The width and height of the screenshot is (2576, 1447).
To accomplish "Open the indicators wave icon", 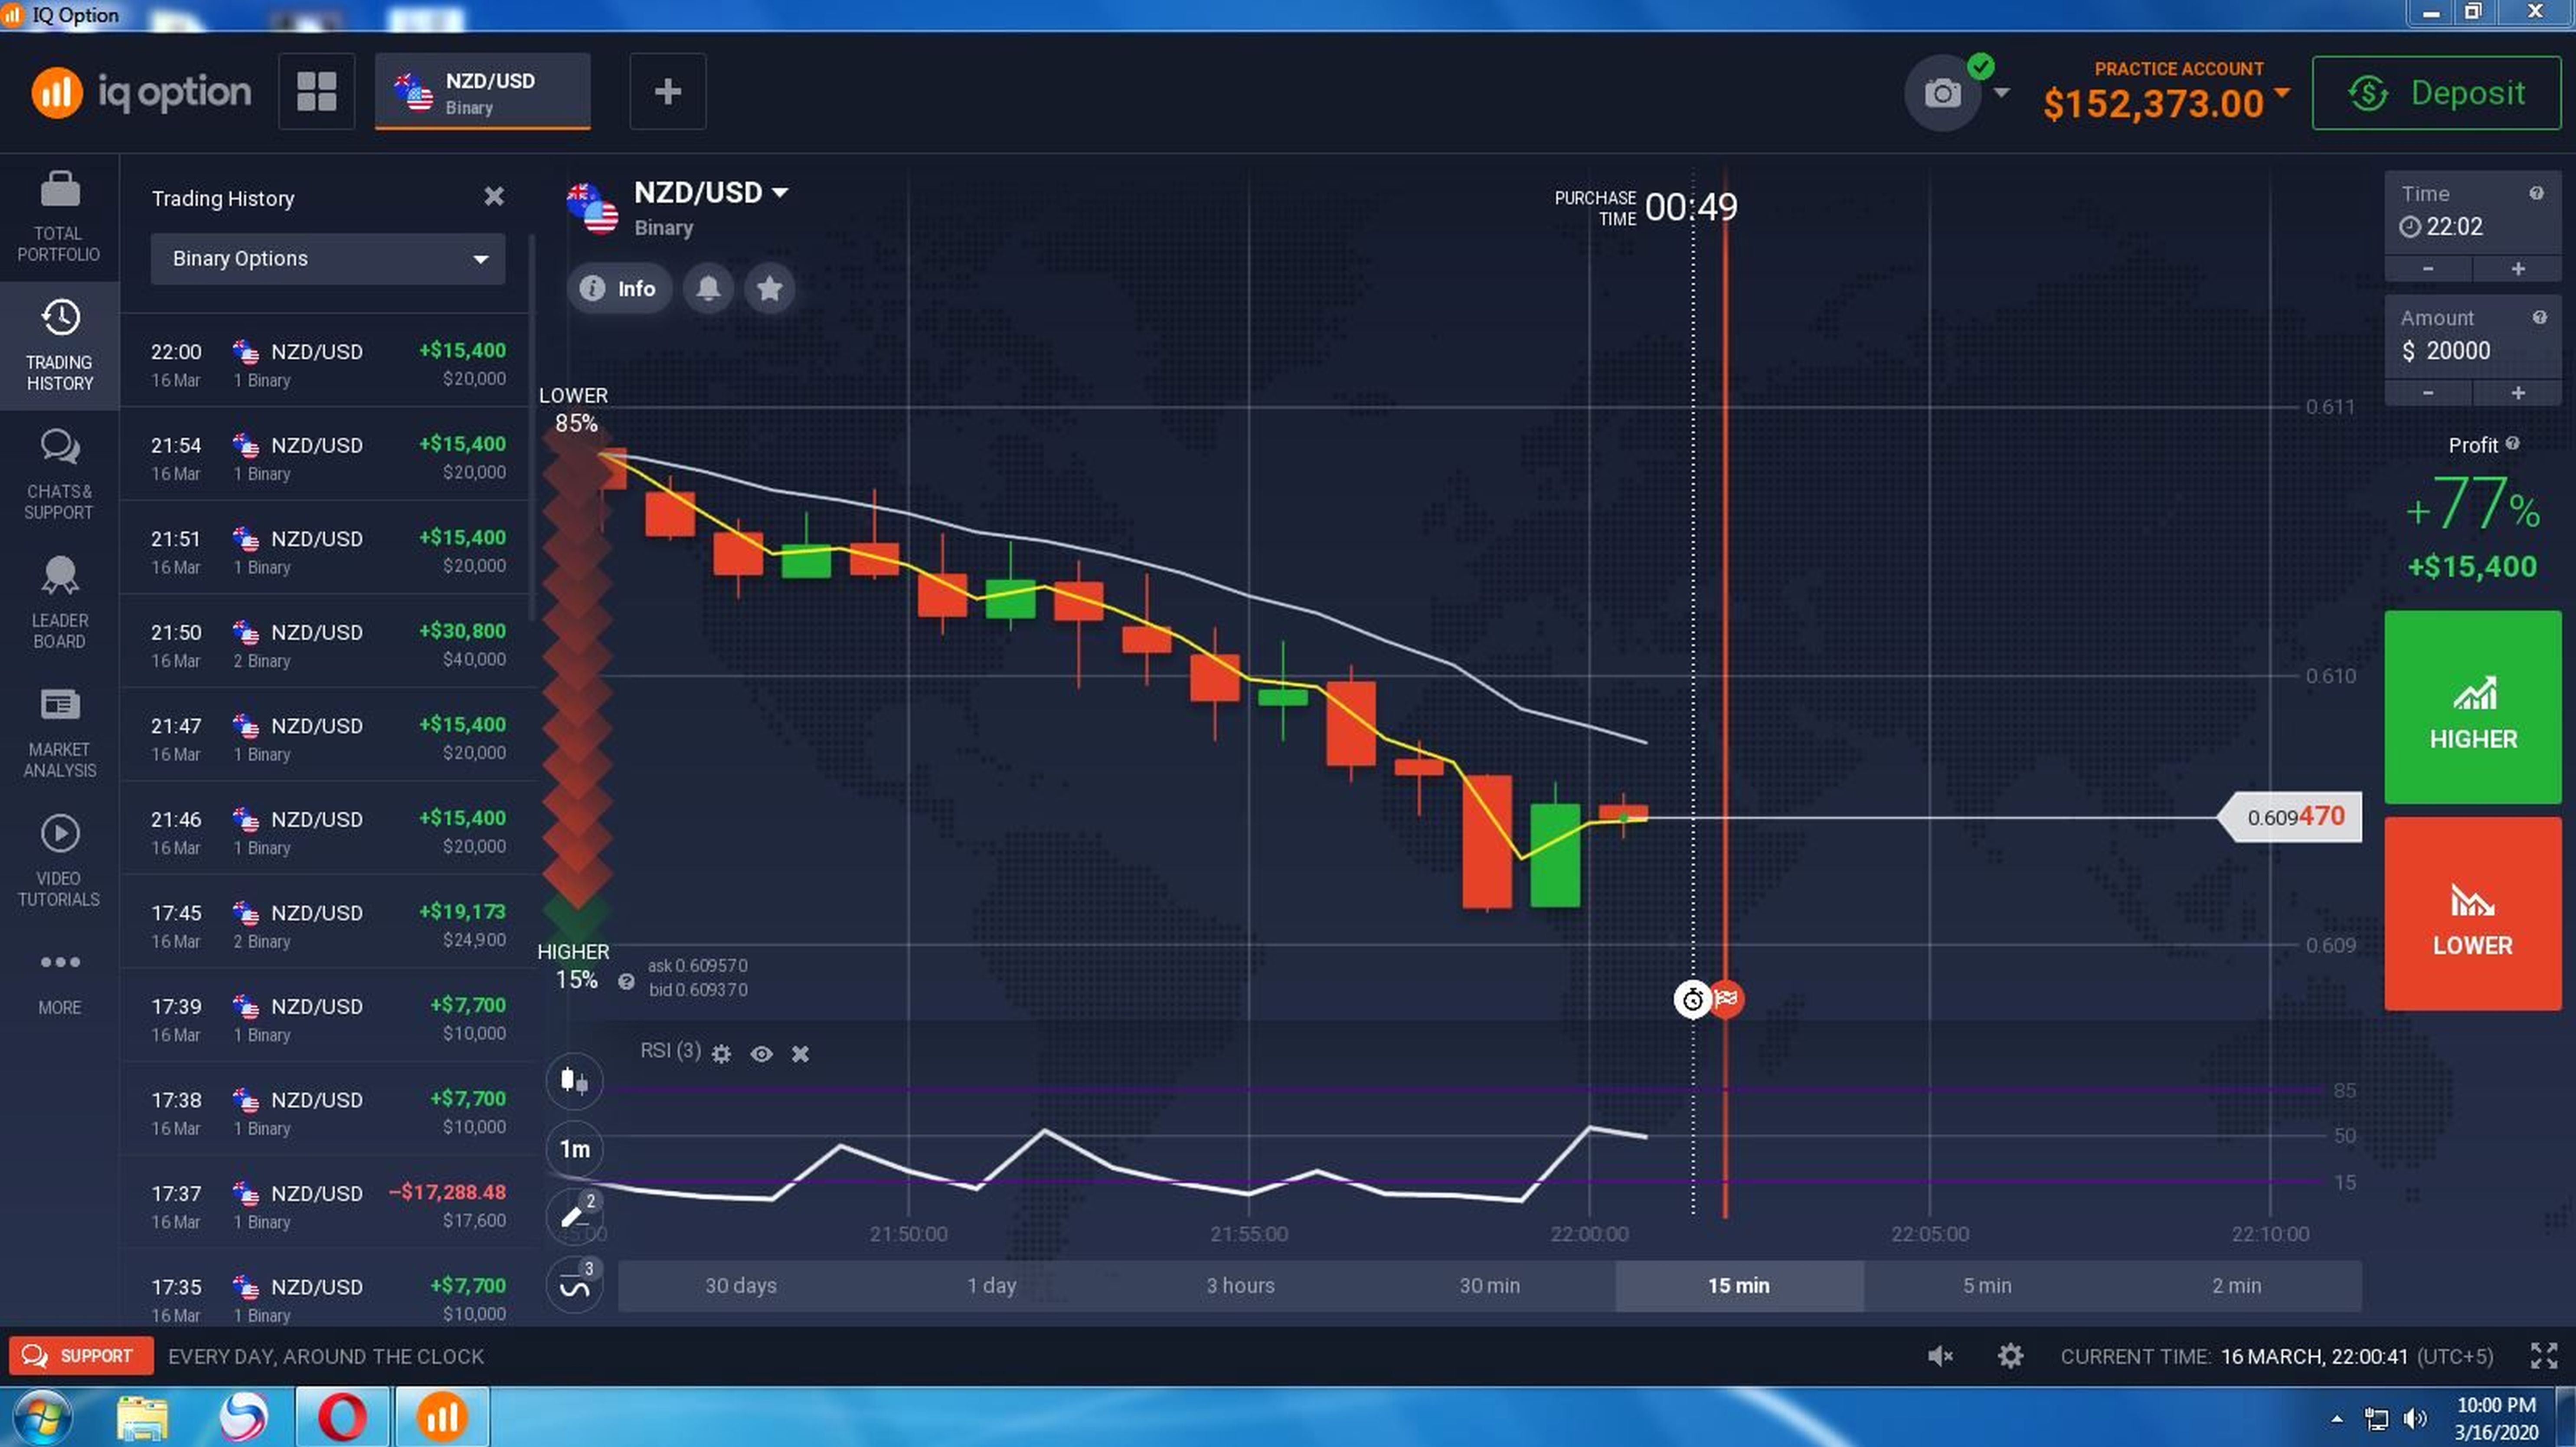I will point(574,1285).
